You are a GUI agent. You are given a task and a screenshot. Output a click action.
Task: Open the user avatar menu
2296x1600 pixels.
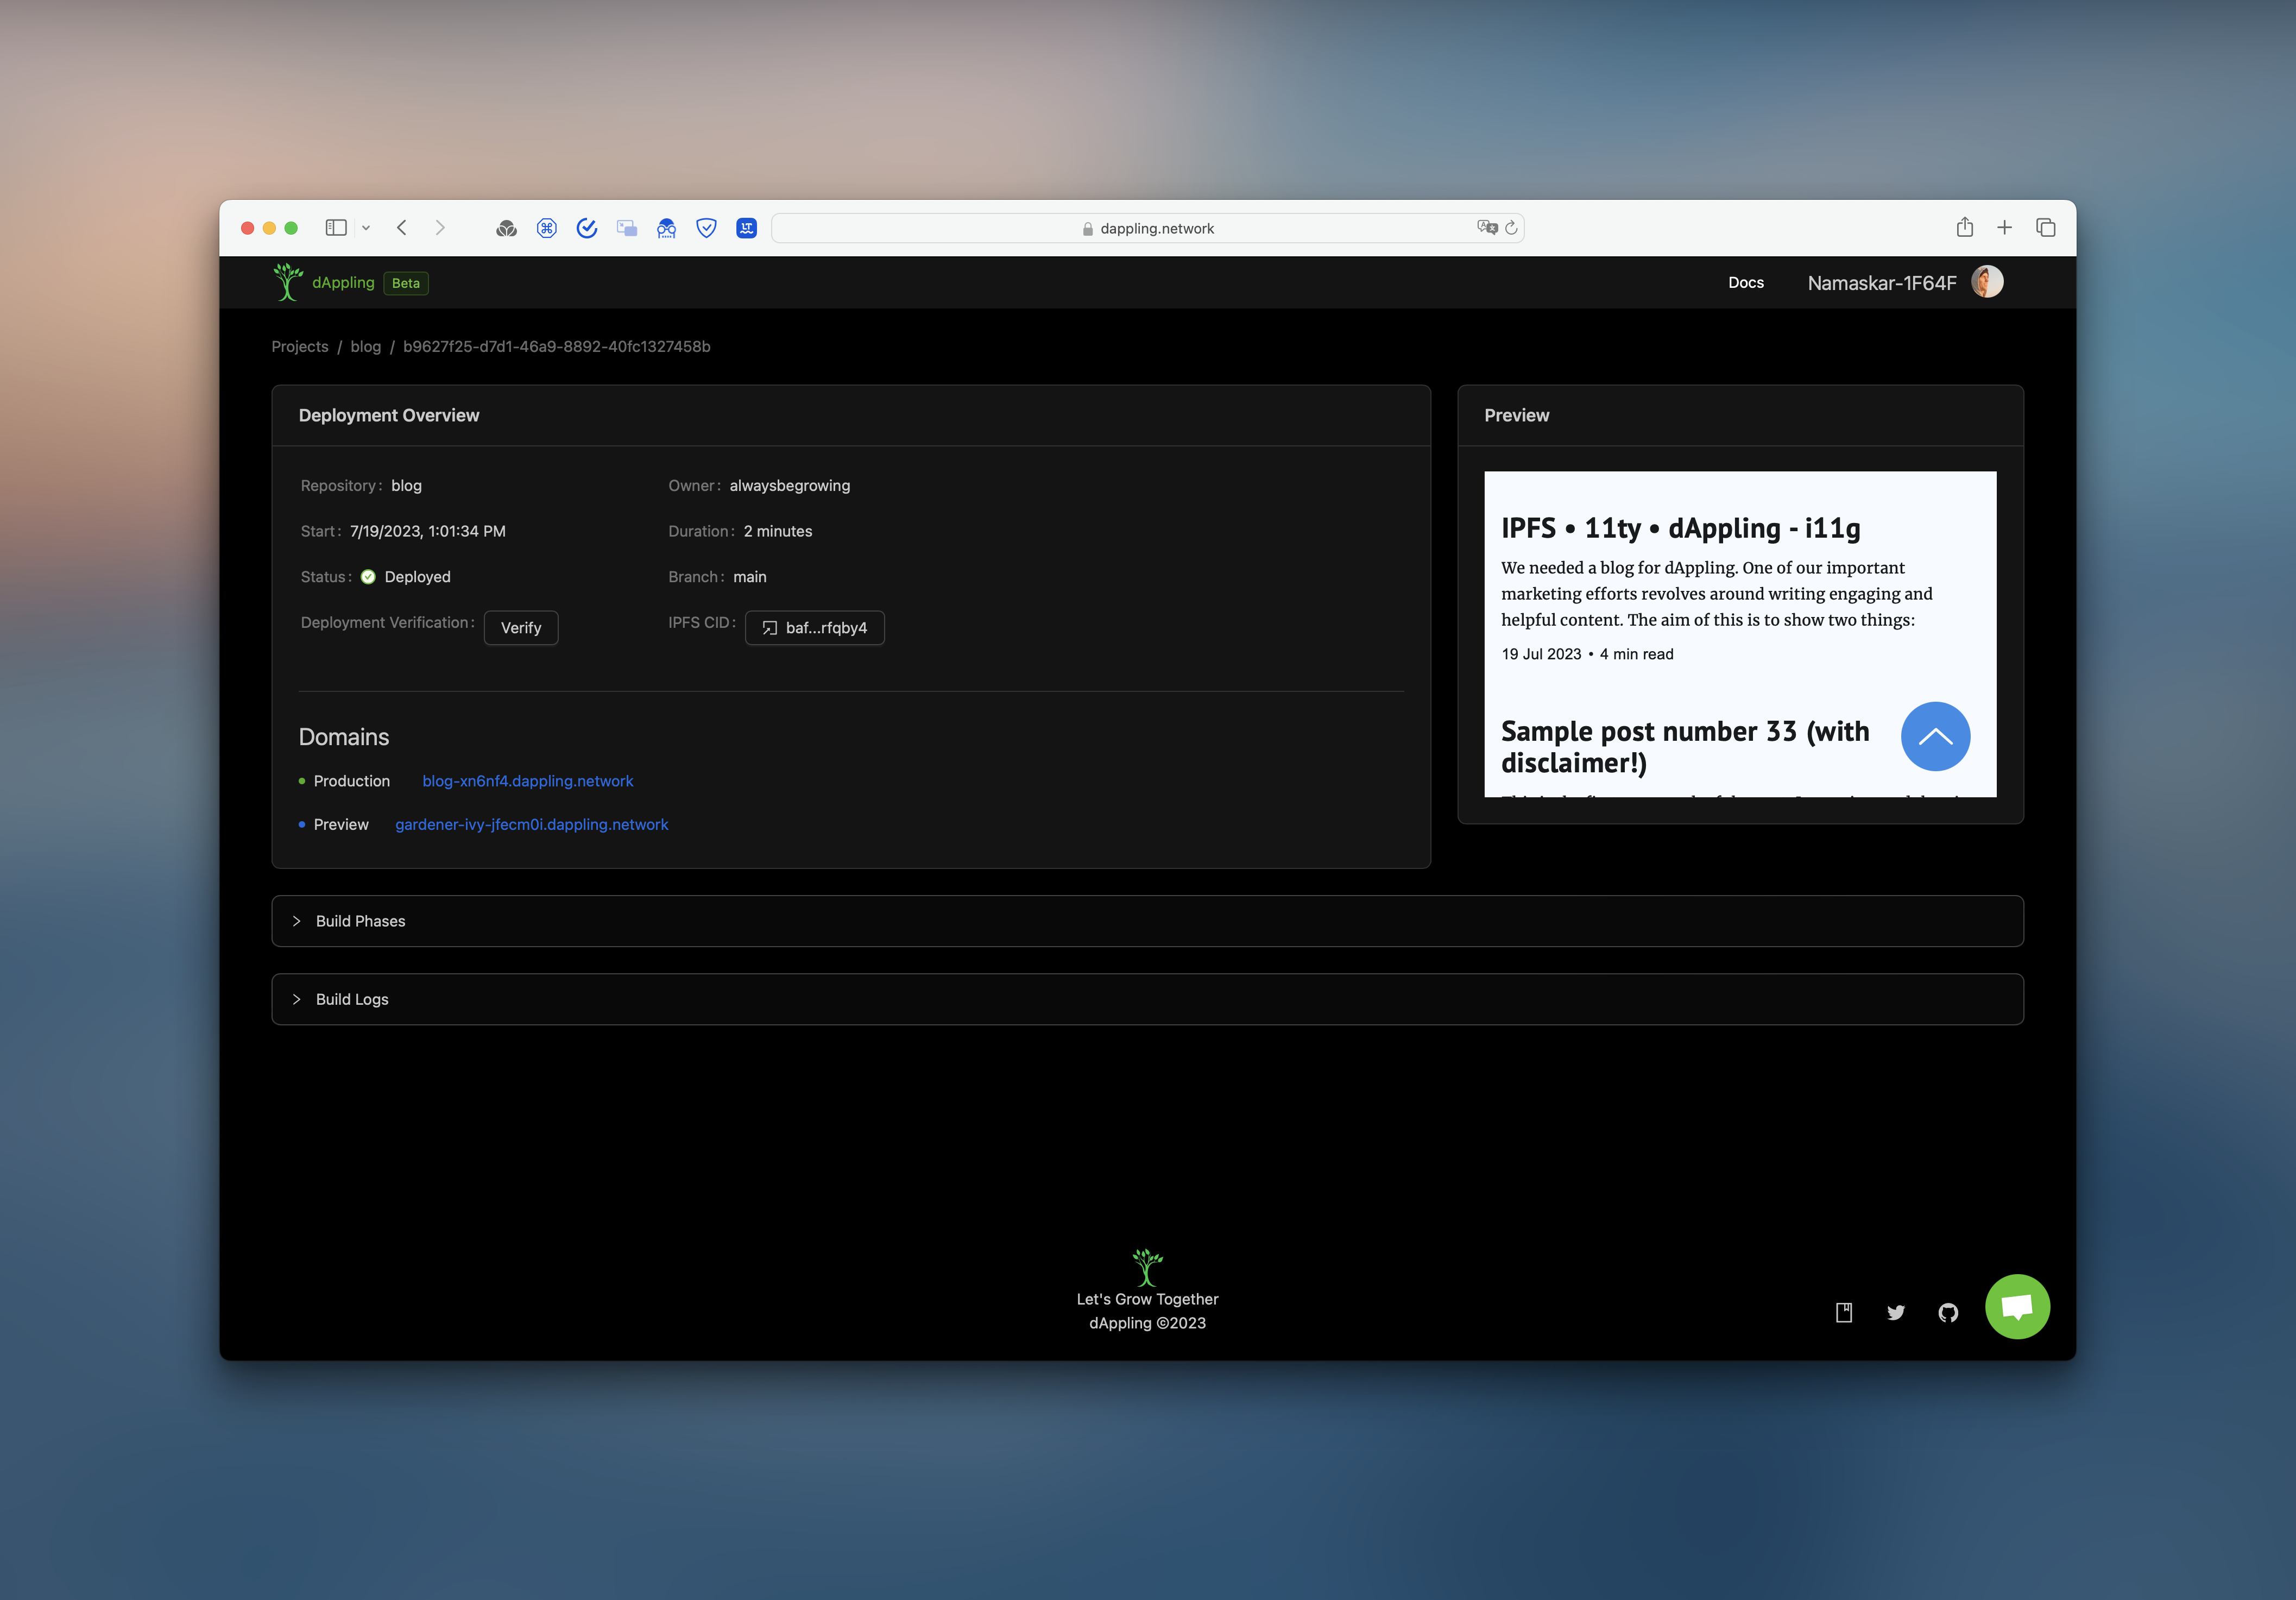[x=1987, y=282]
